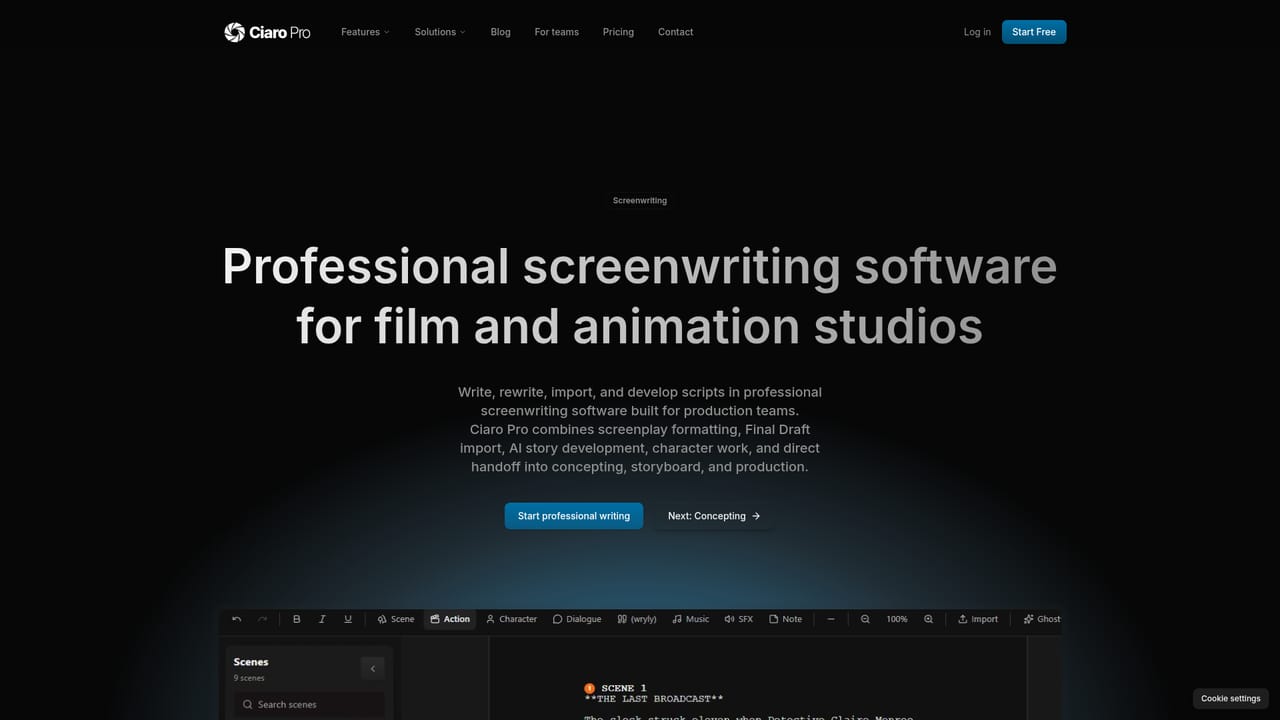The image size is (1280, 720).
Task: Select the (wryly) parenthetical element
Action: [637, 619]
